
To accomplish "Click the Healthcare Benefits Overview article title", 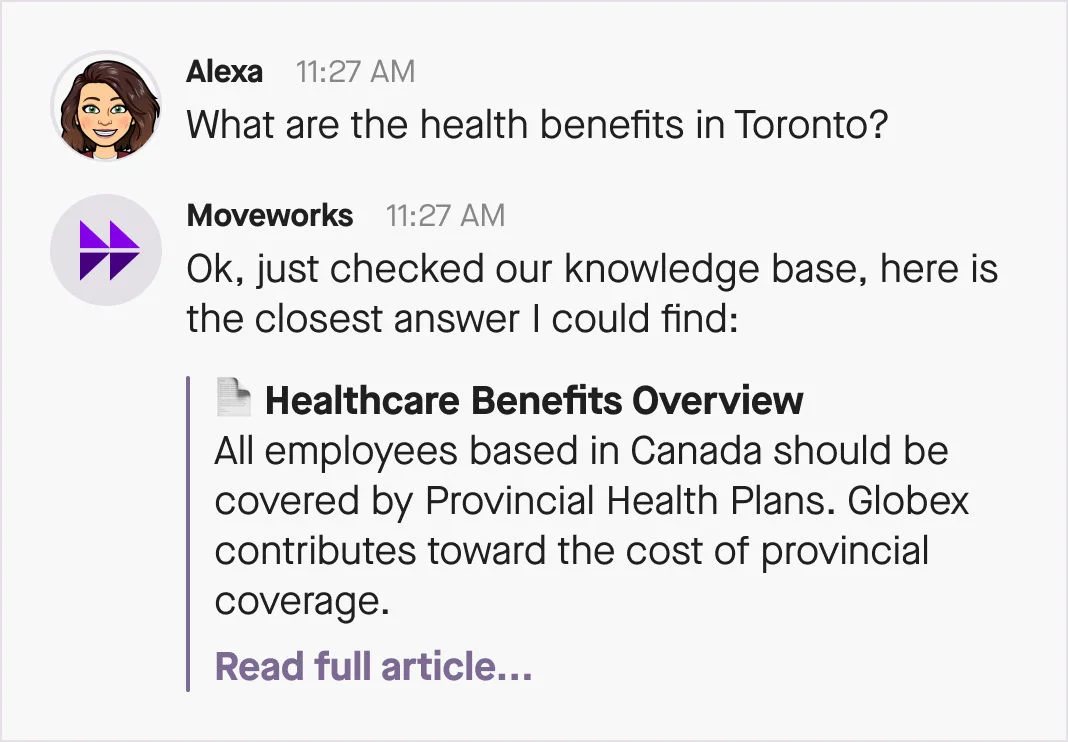I will point(532,400).
